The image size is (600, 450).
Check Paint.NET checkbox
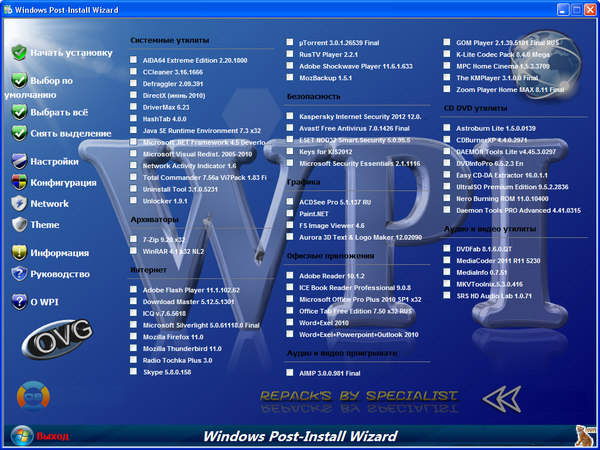pos(290,213)
